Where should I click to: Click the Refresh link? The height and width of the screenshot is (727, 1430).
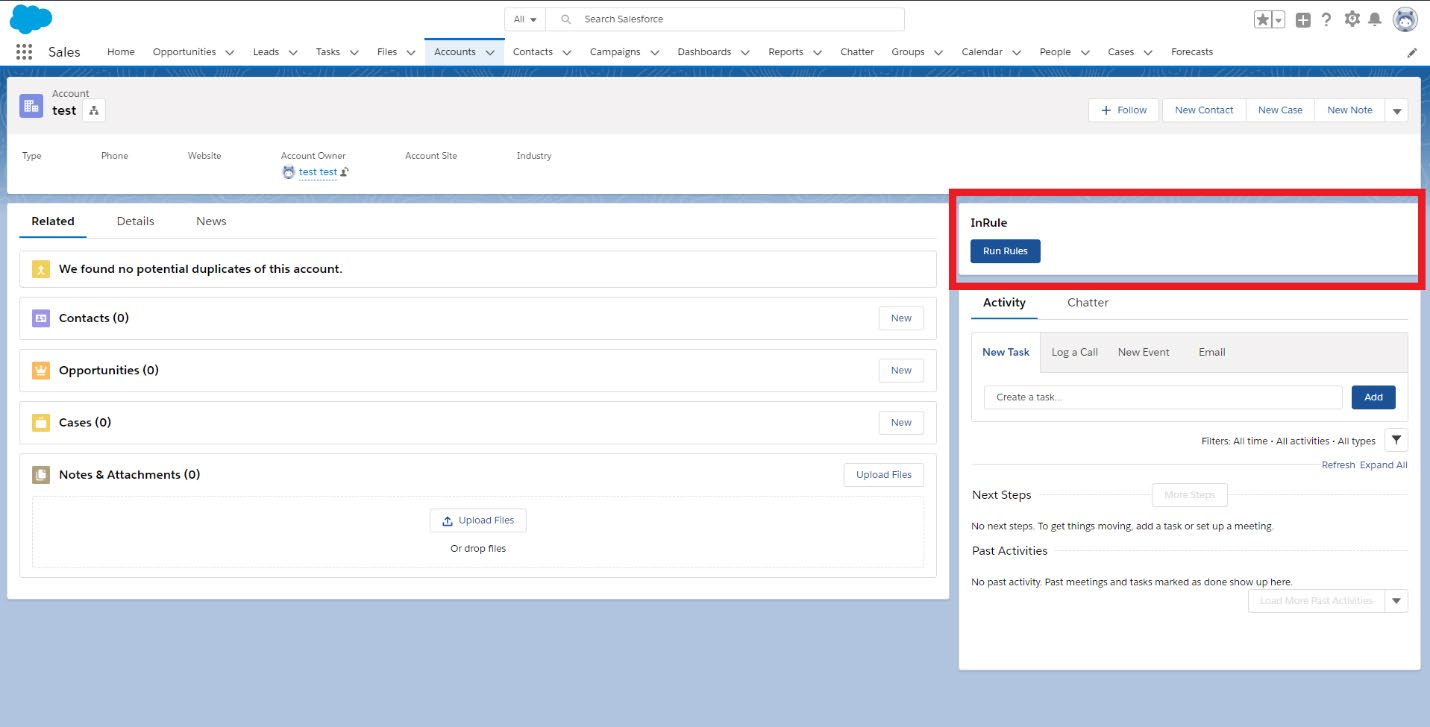(x=1338, y=465)
